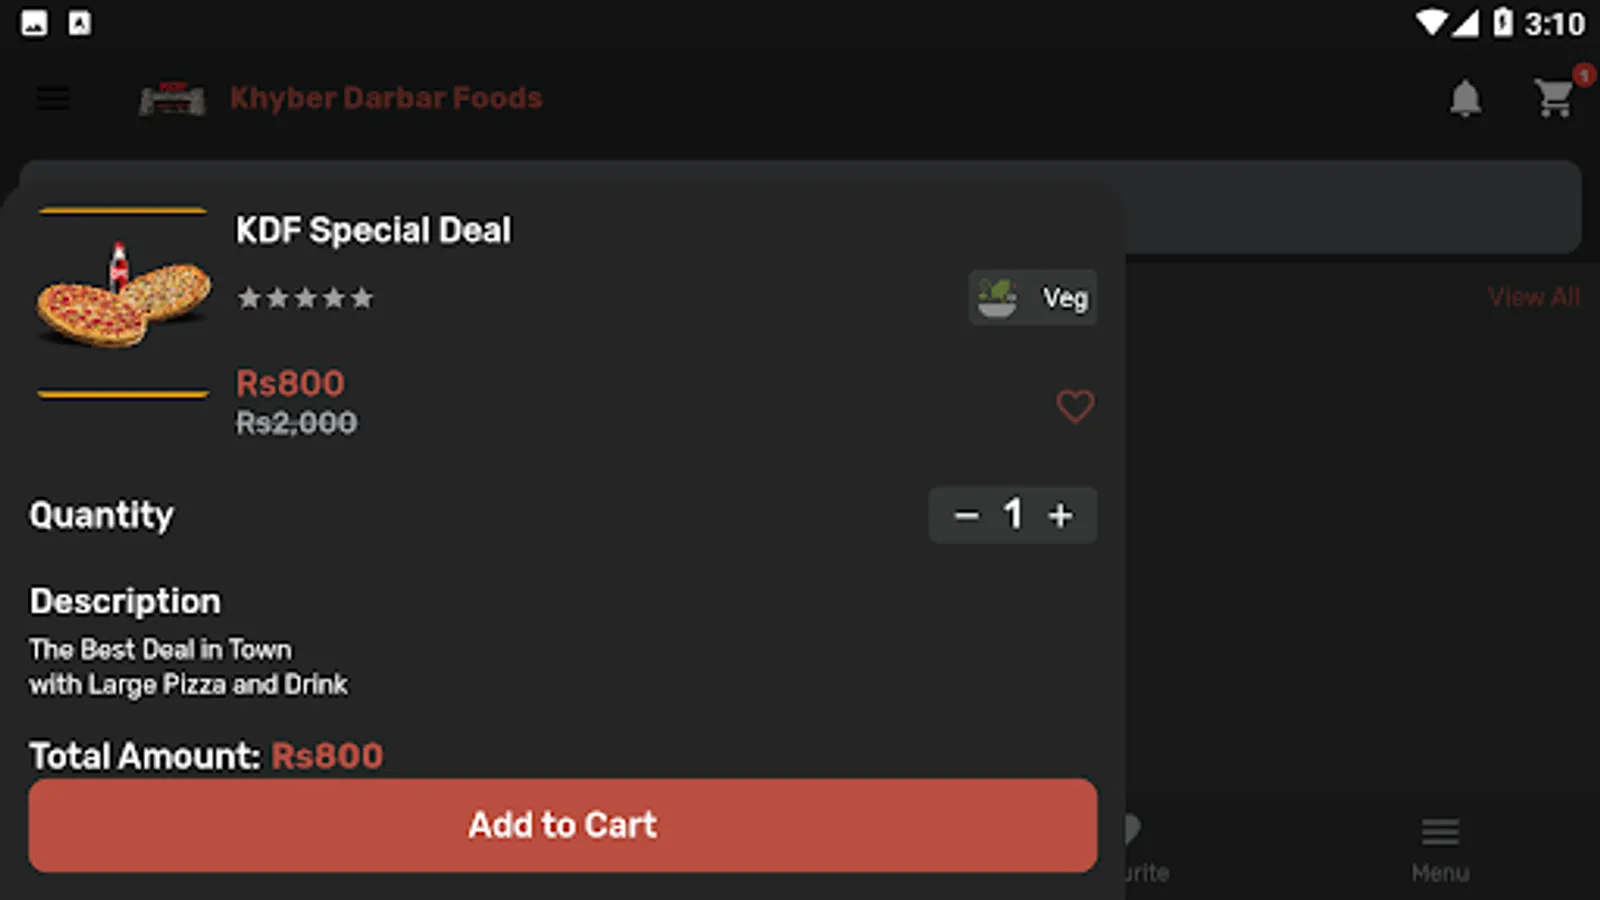Tap the Veg salad bowl icon
Screen dimensions: 1600x900
997,298
